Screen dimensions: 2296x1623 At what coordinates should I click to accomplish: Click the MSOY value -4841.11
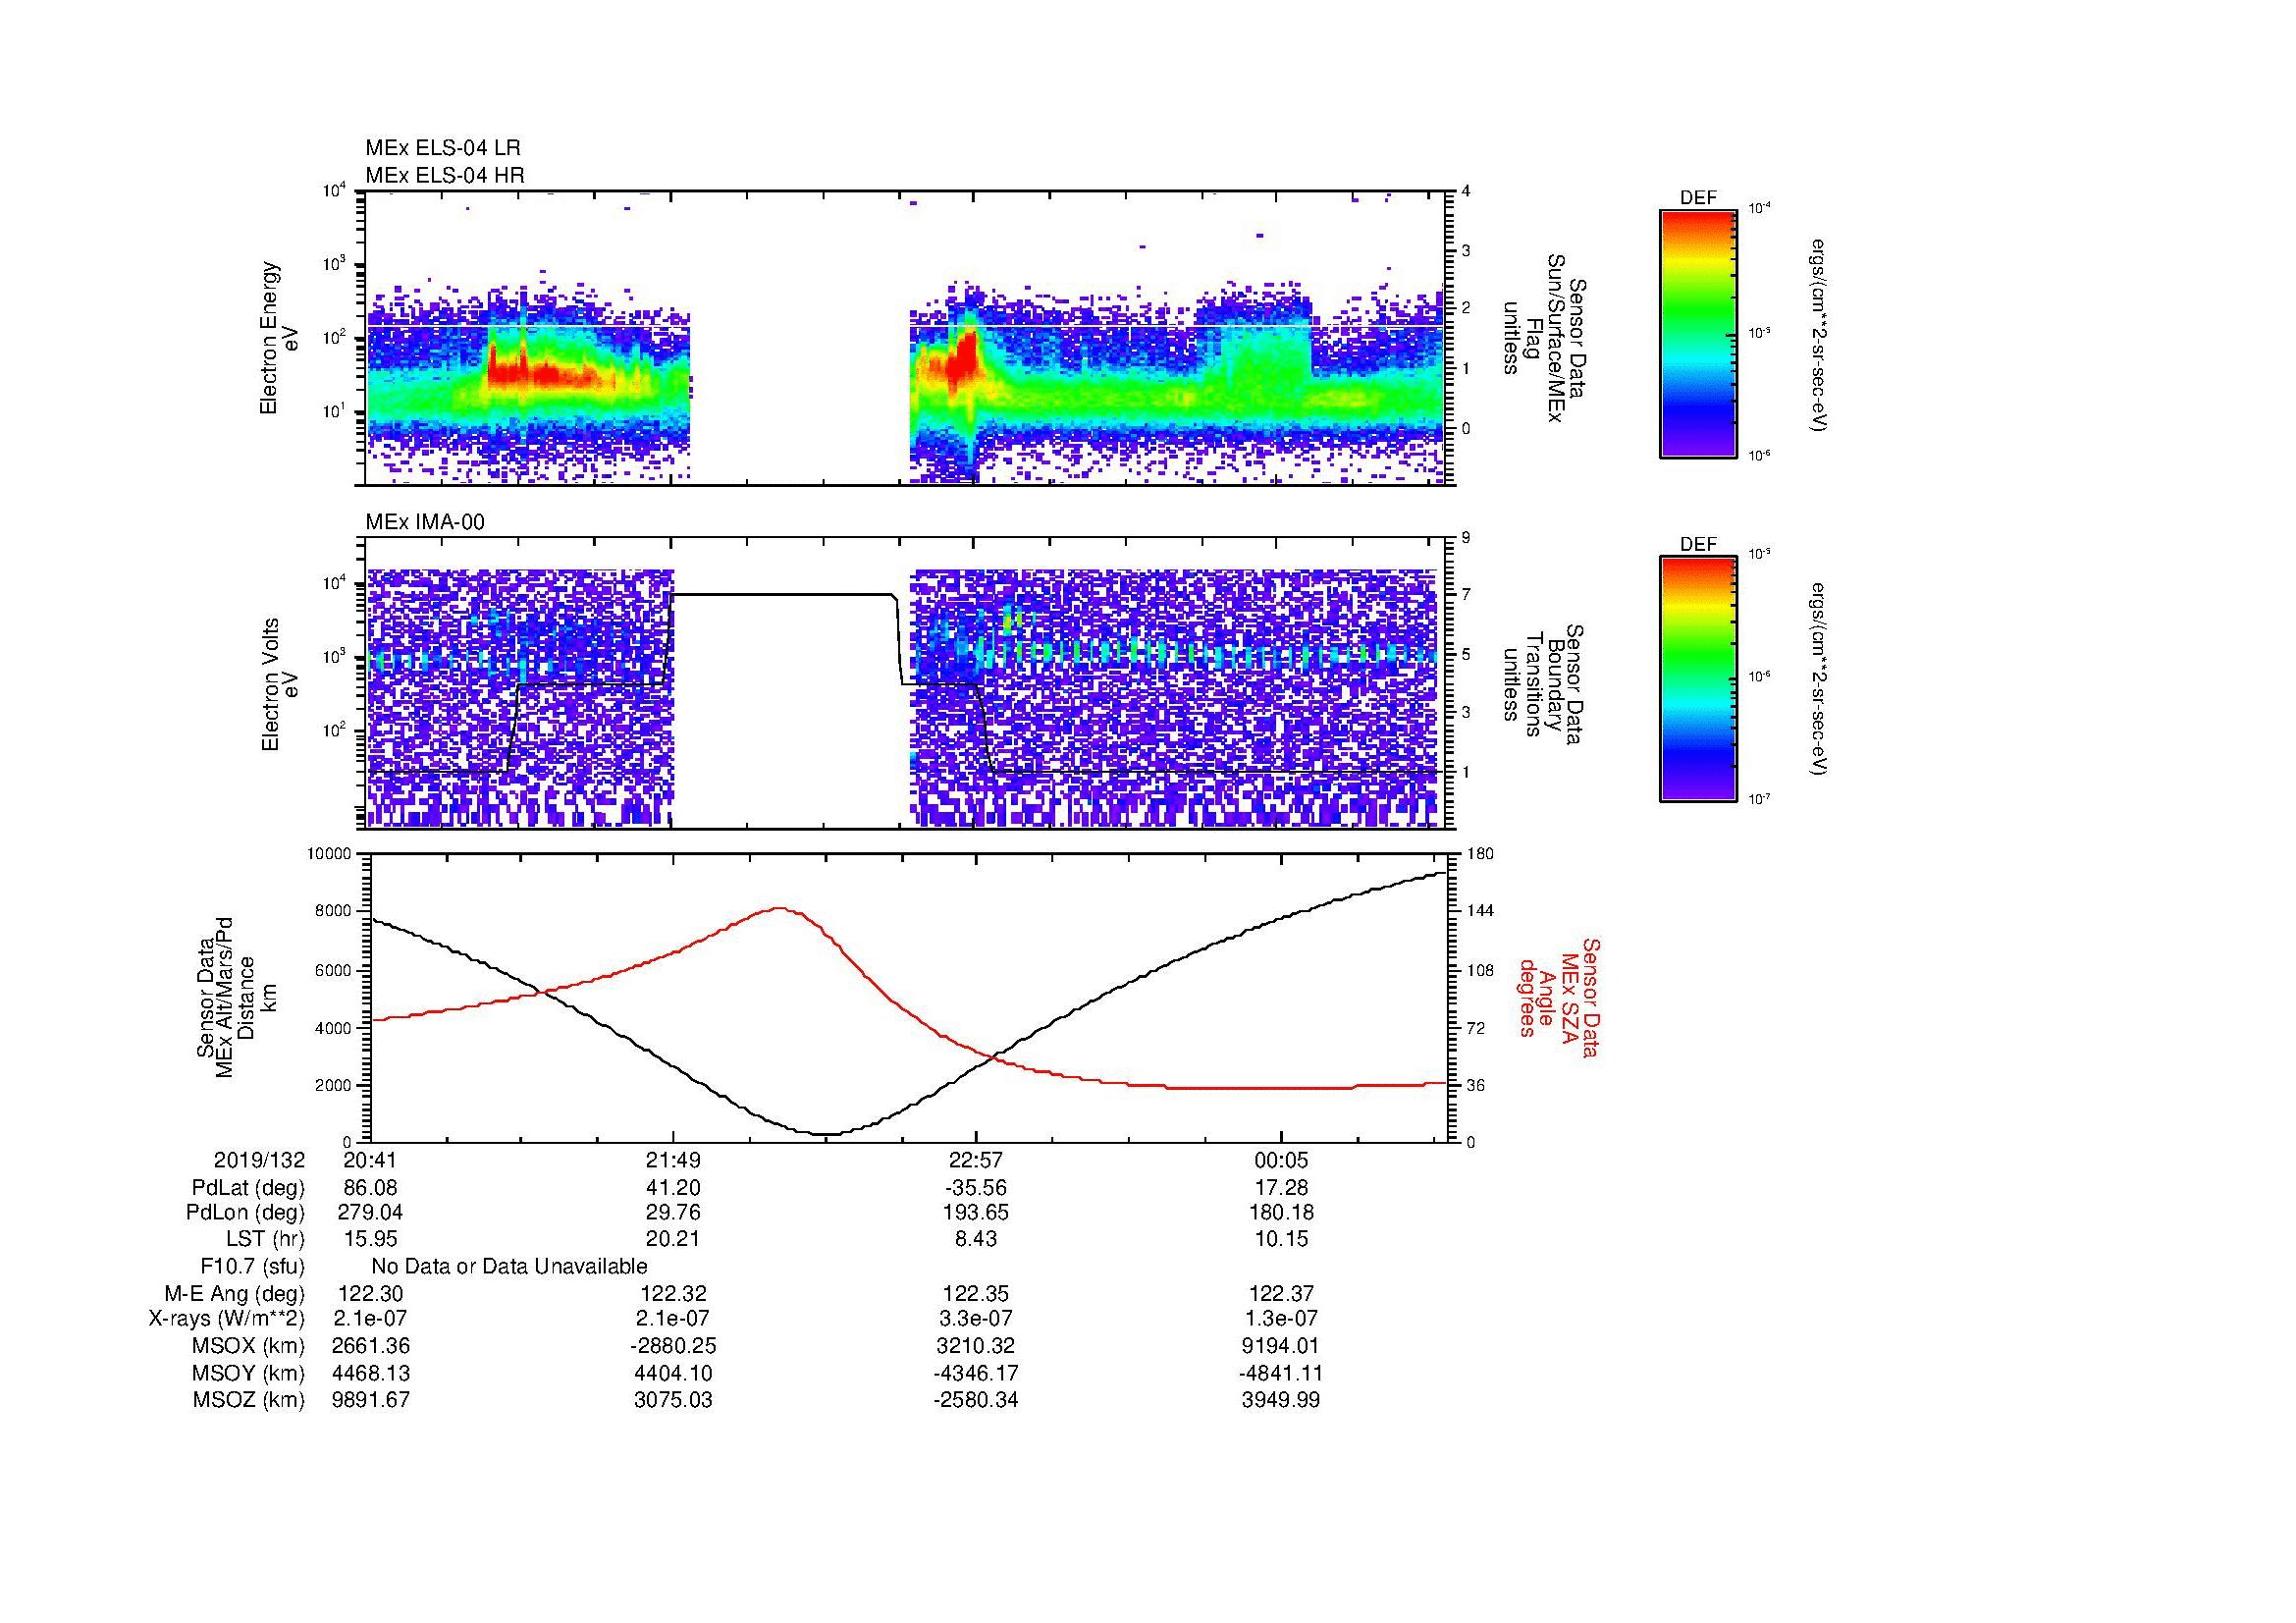[1281, 1373]
